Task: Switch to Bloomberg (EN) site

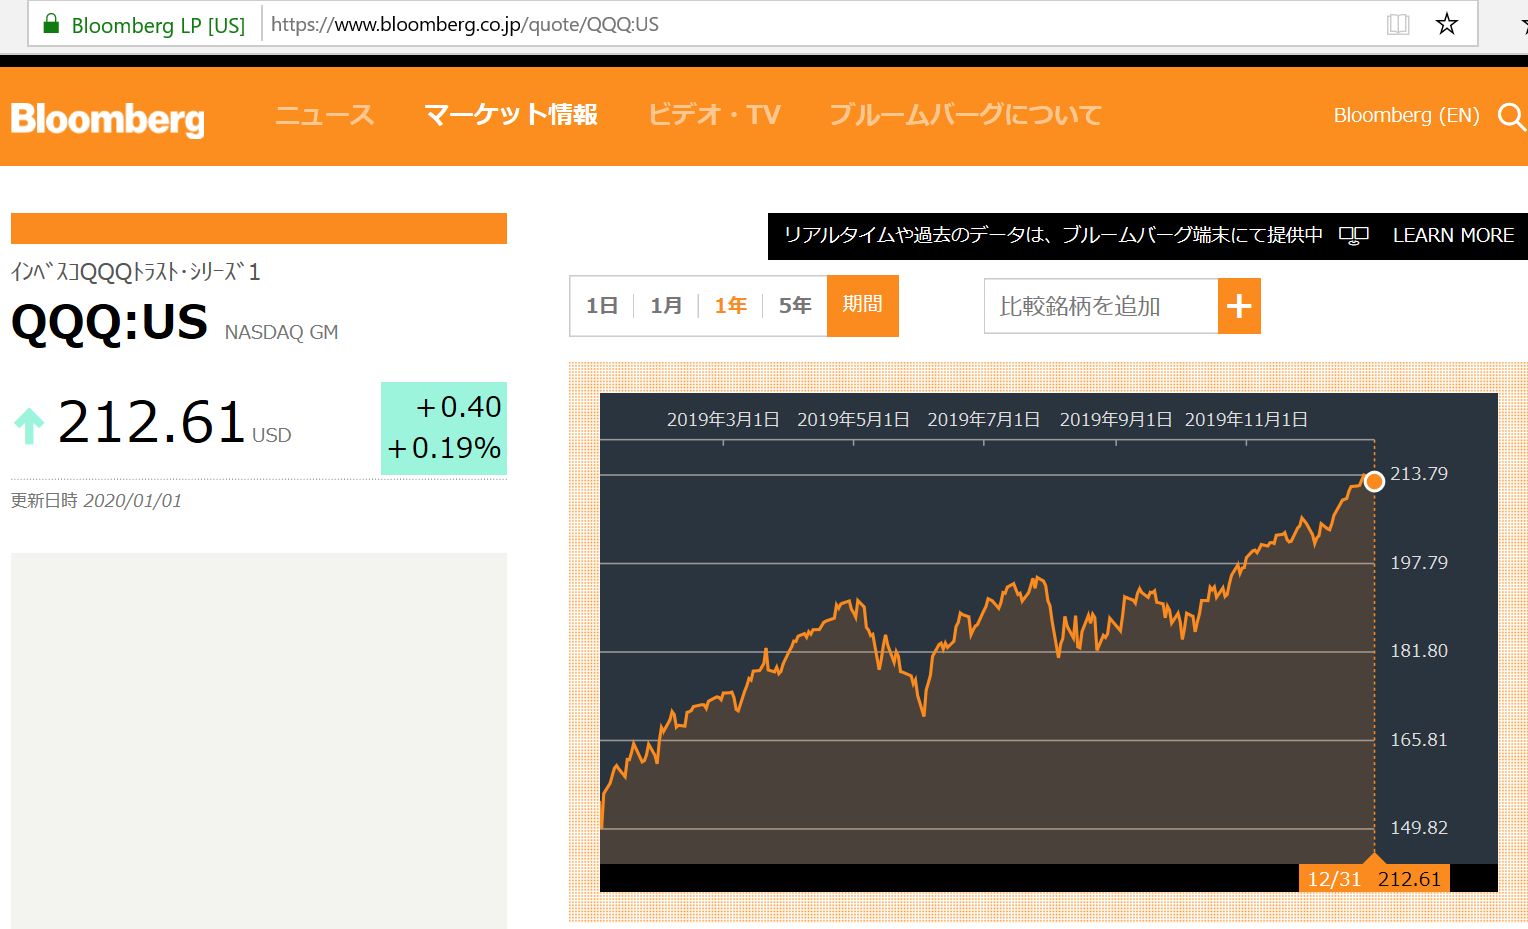Action: [1406, 115]
